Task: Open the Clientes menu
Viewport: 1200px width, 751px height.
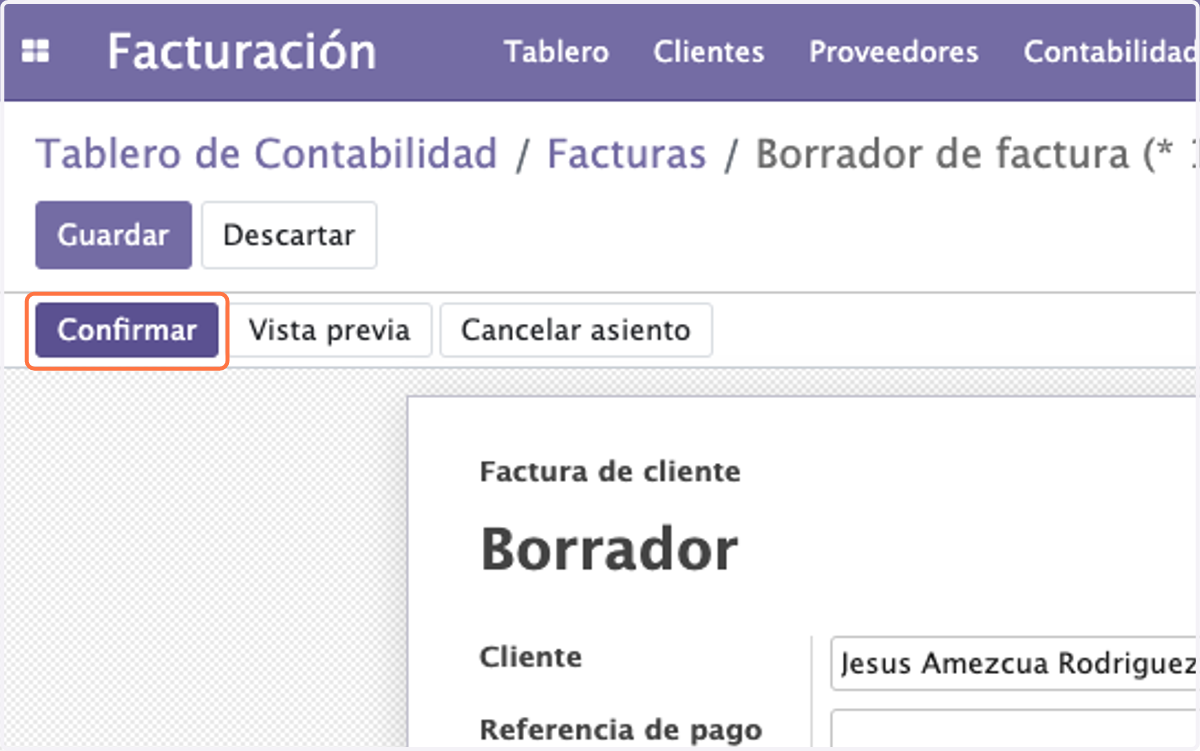Action: click(709, 52)
